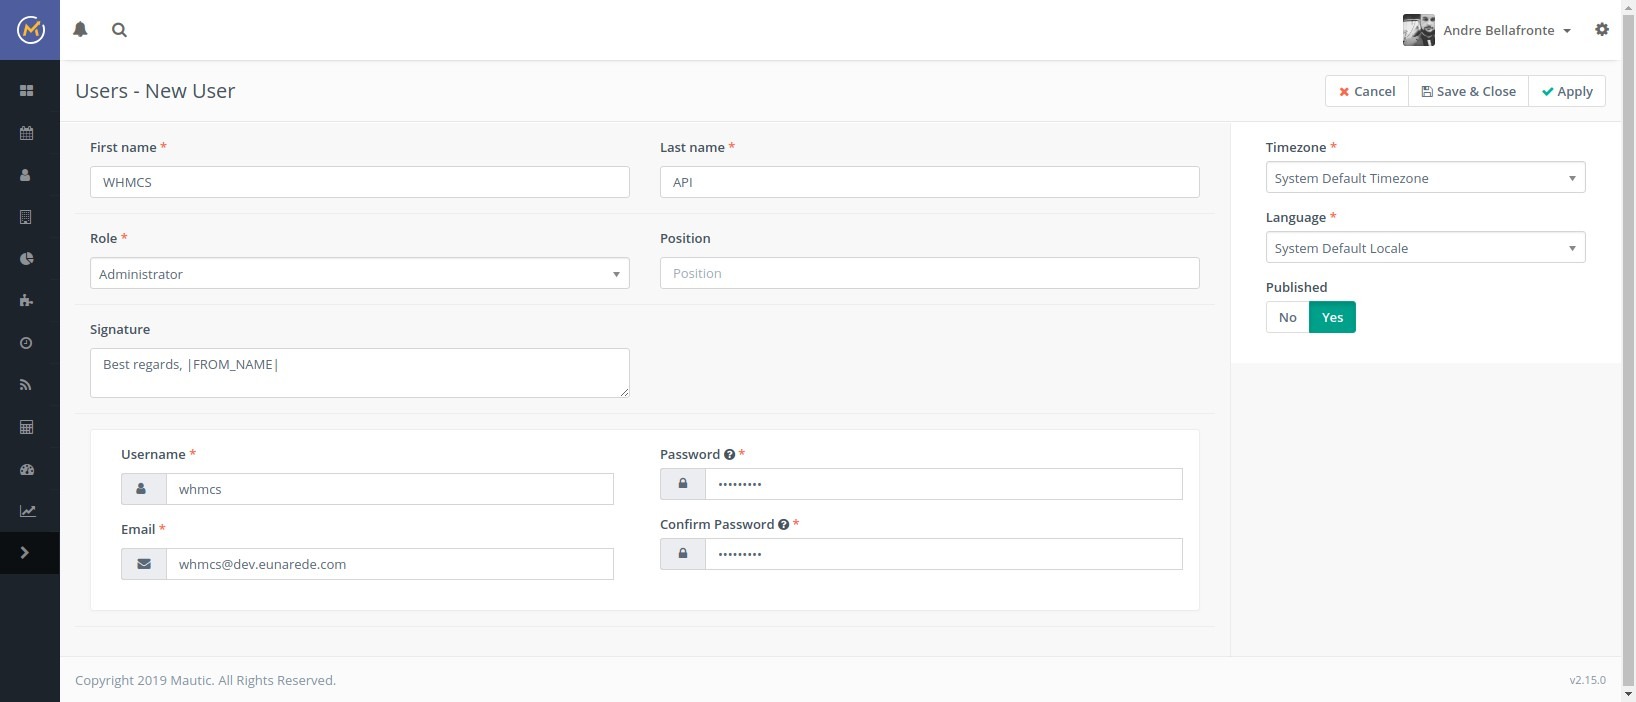The height and width of the screenshot is (702, 1636).
Task: Open the Contacts person icon in sidebar
Action: click(27, 175)
